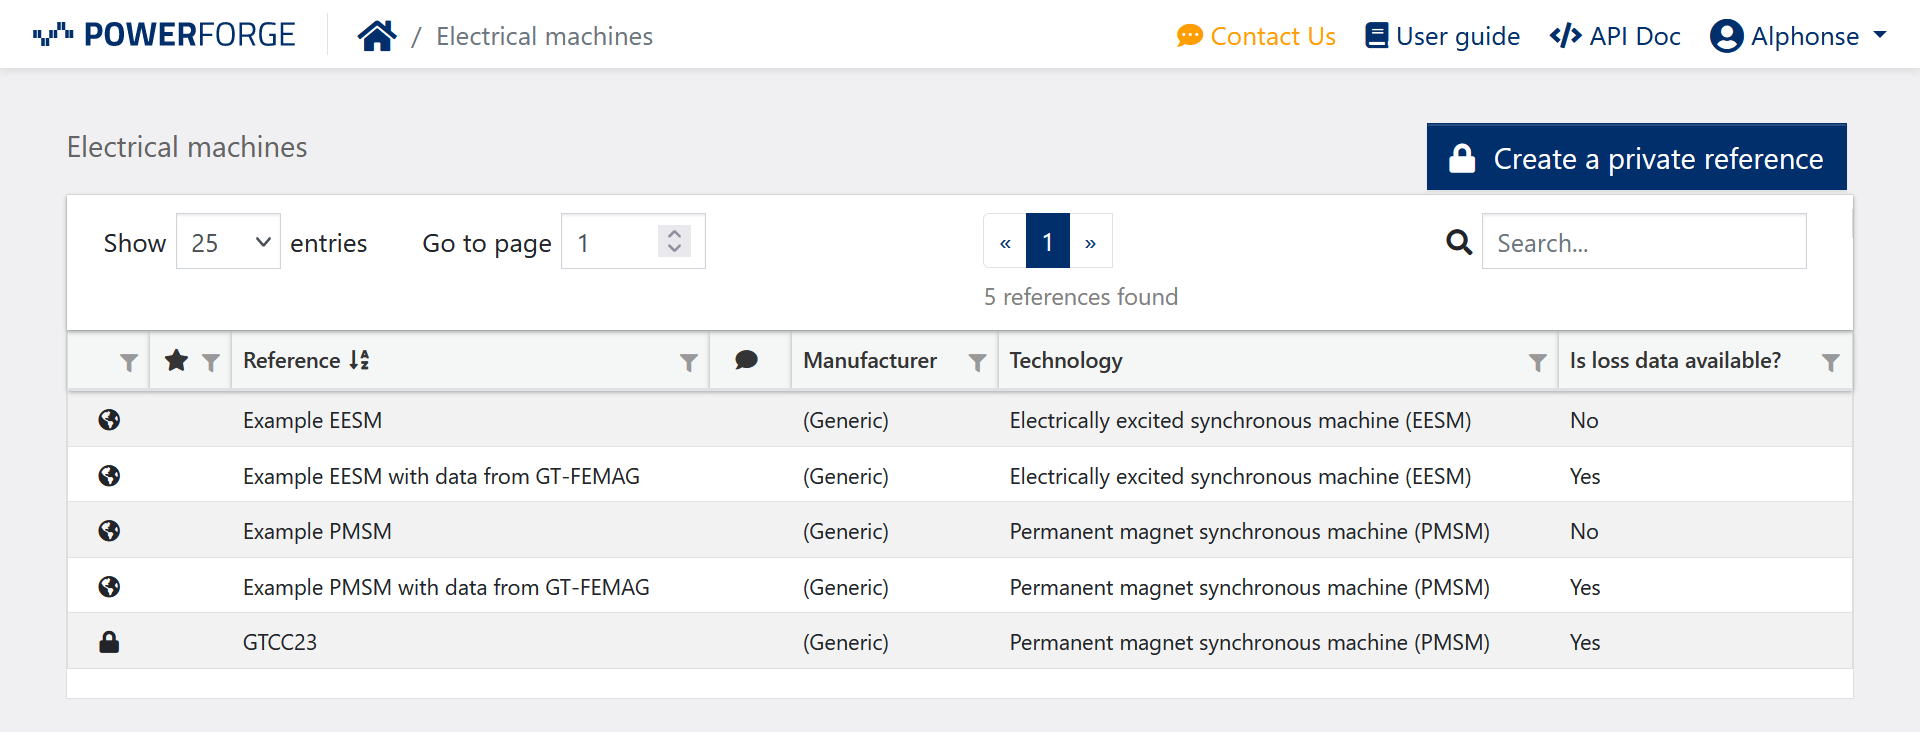Increment the Go to page stepper
The width and height of the screenshot is (1920, 732).
click(x=675, y=234)
